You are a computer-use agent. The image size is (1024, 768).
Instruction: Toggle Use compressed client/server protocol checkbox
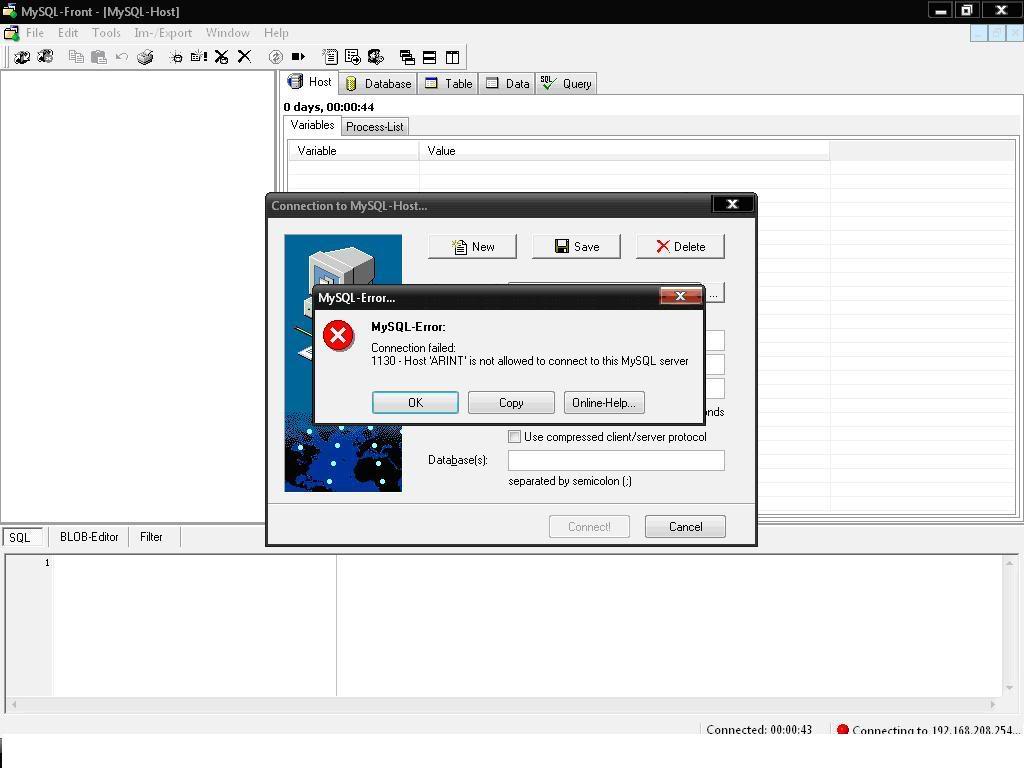coord(515,437)
